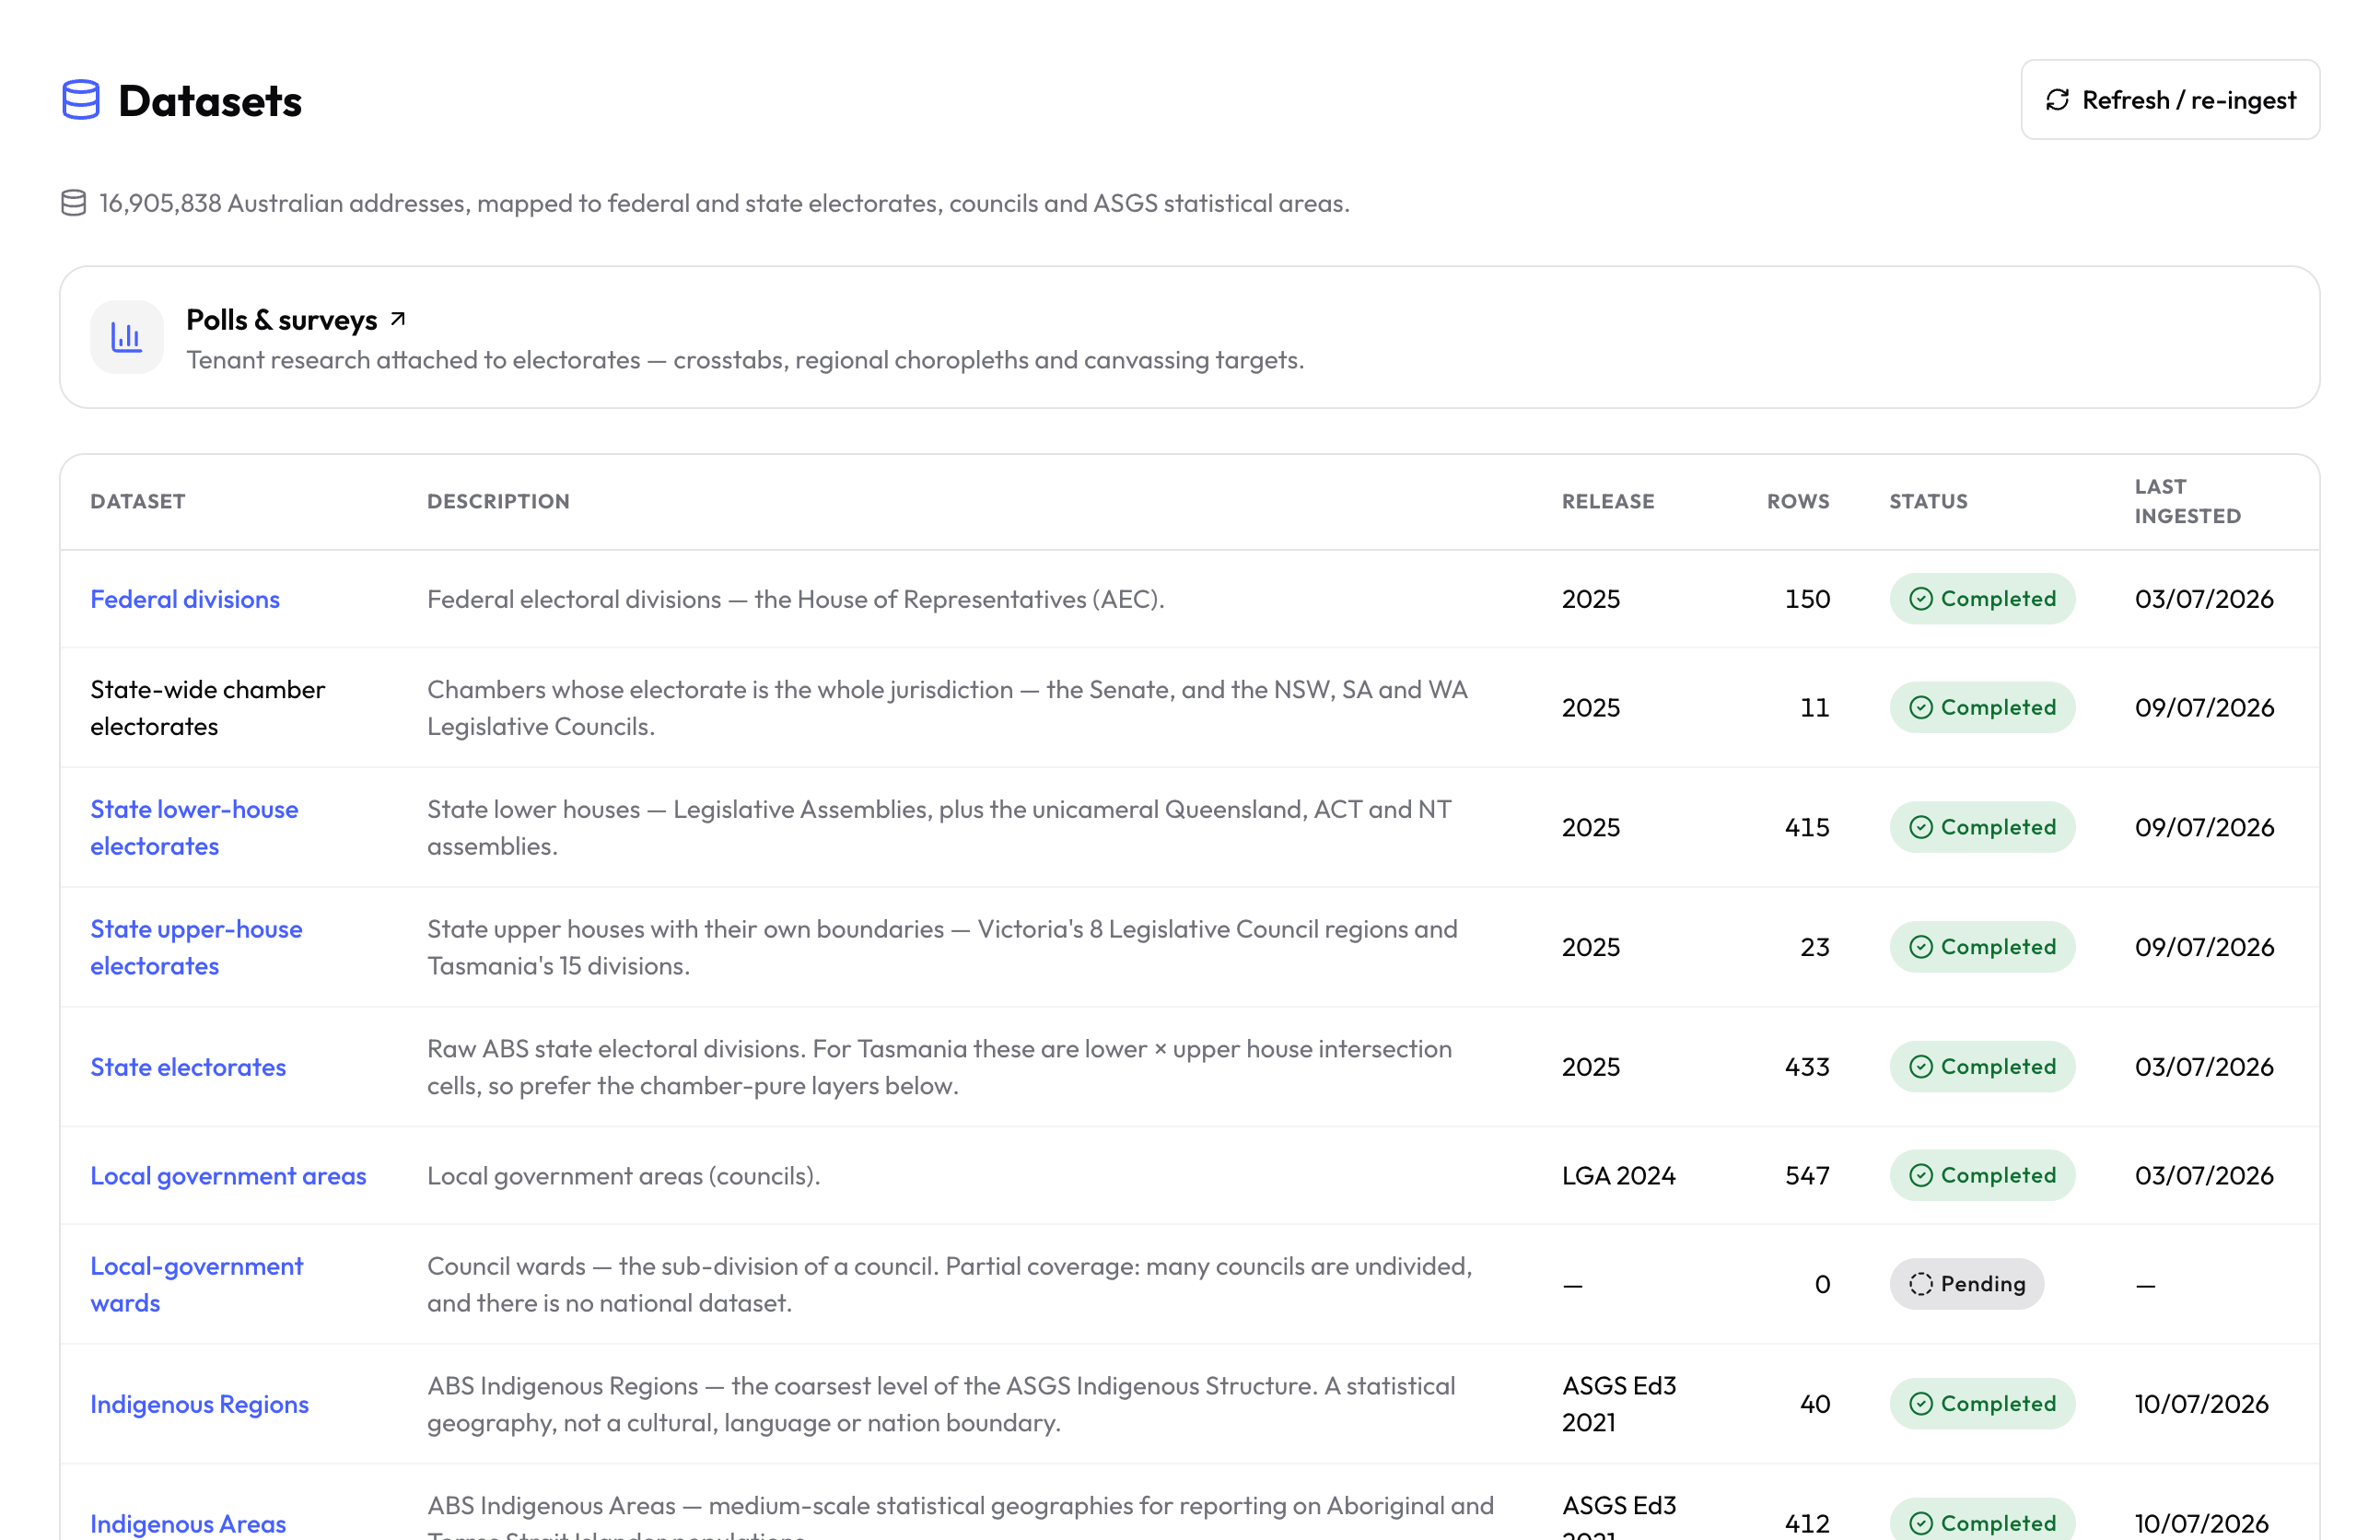2380x1540 pixels.
Task: Click the check icon in the State upper-house electorates status badge
Action: point(1921,947)
